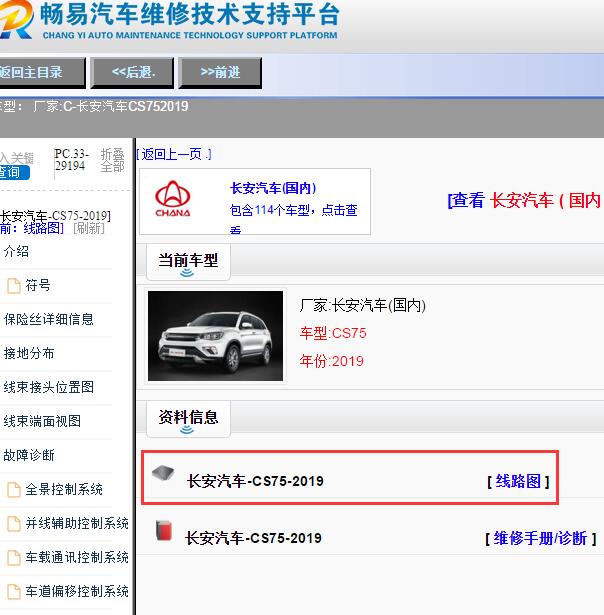
Task: Open 故障诊断 tree item
Action: tap(29, 455)
